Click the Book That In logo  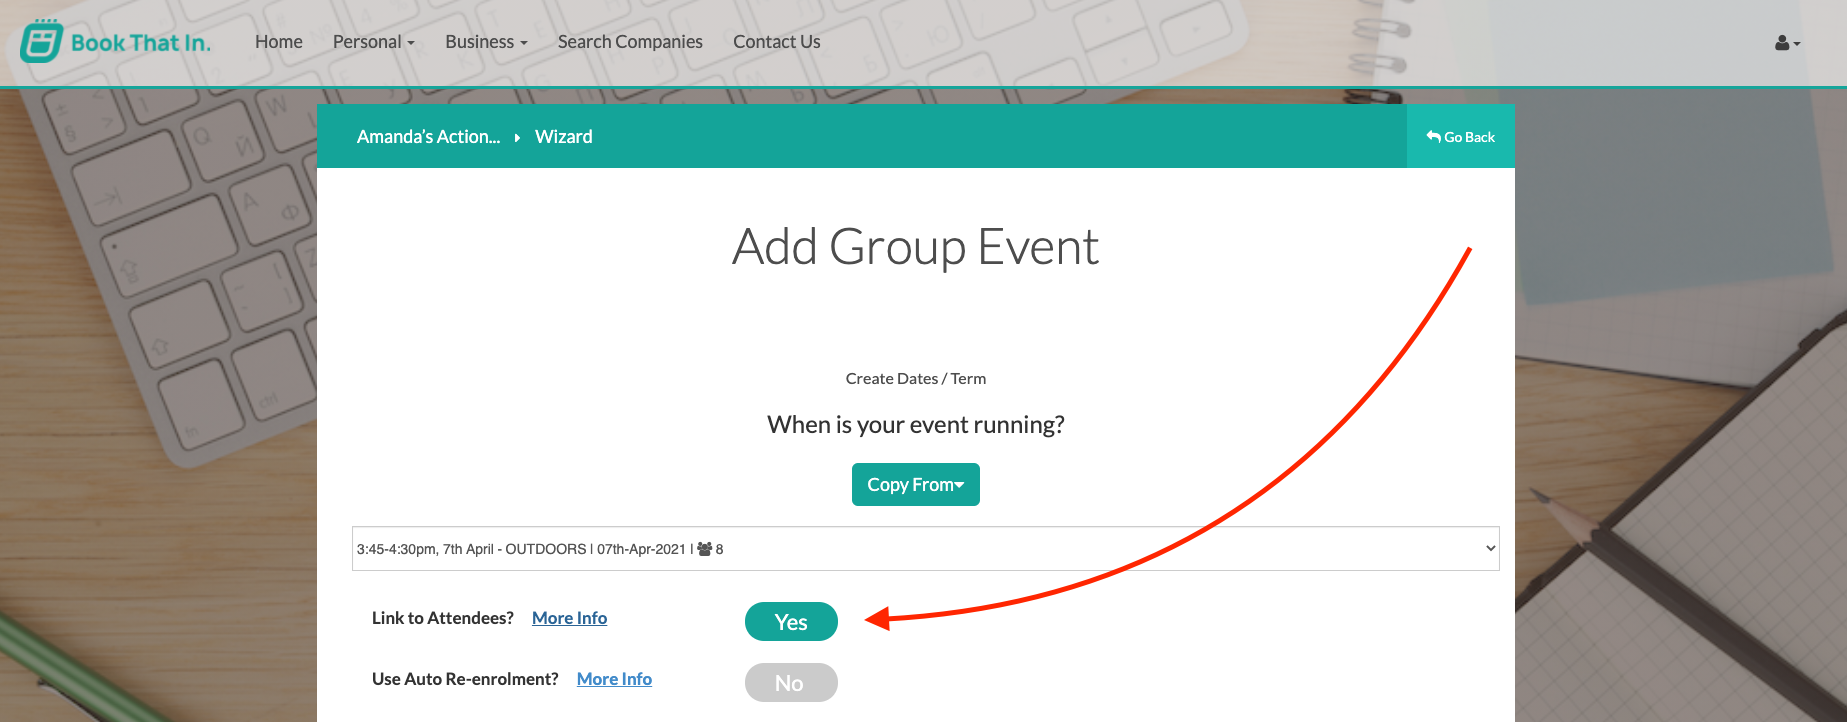[x=116, y=42]
